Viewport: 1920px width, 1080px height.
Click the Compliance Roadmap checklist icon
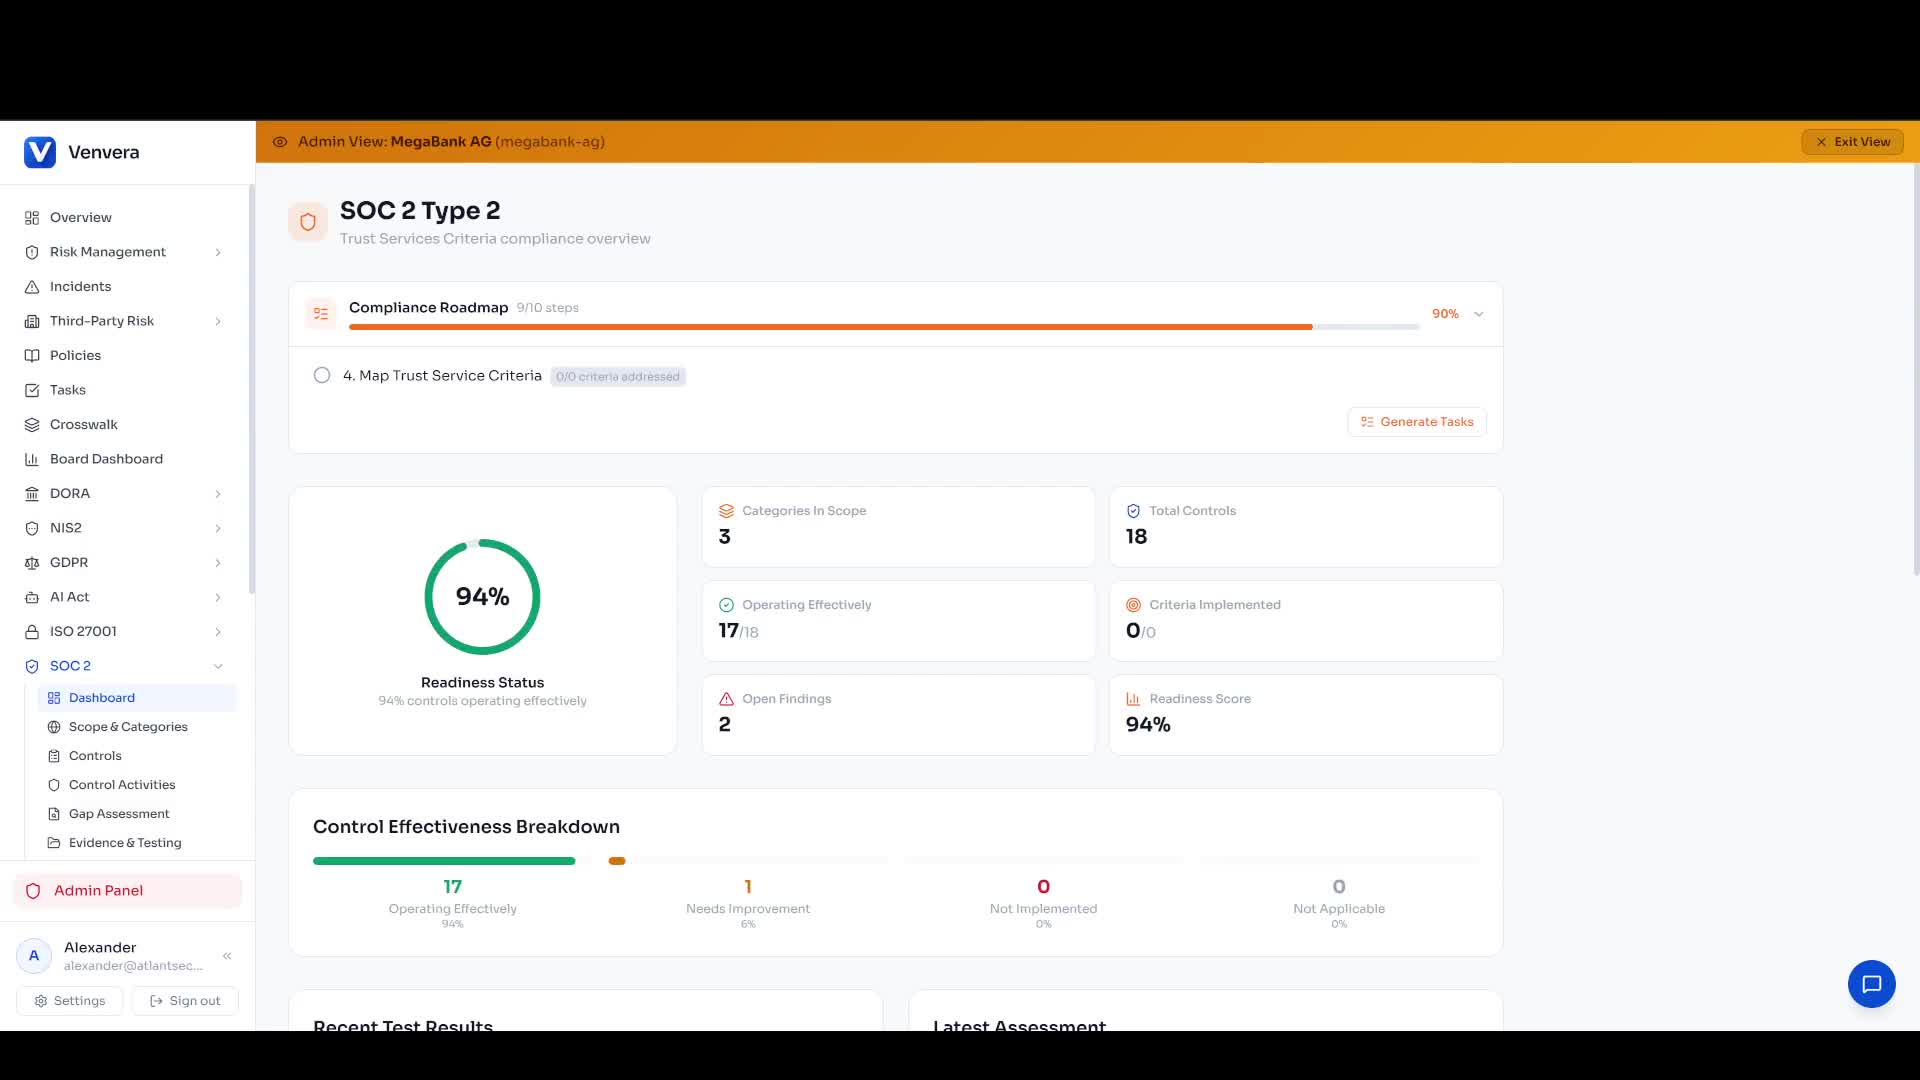pos(321,314)
